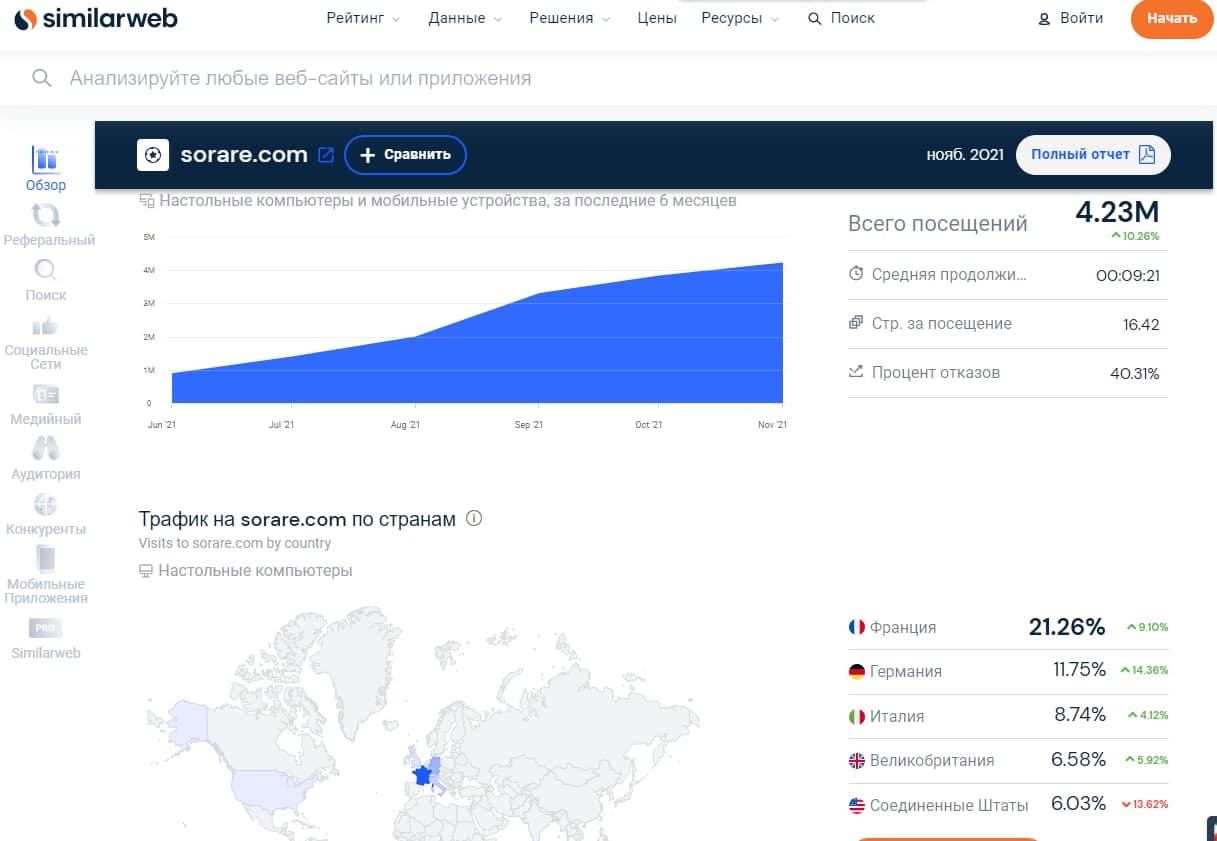Click the 16.42 pages per visit value
The image size is (1217, 841).
tap(1141, 325)
